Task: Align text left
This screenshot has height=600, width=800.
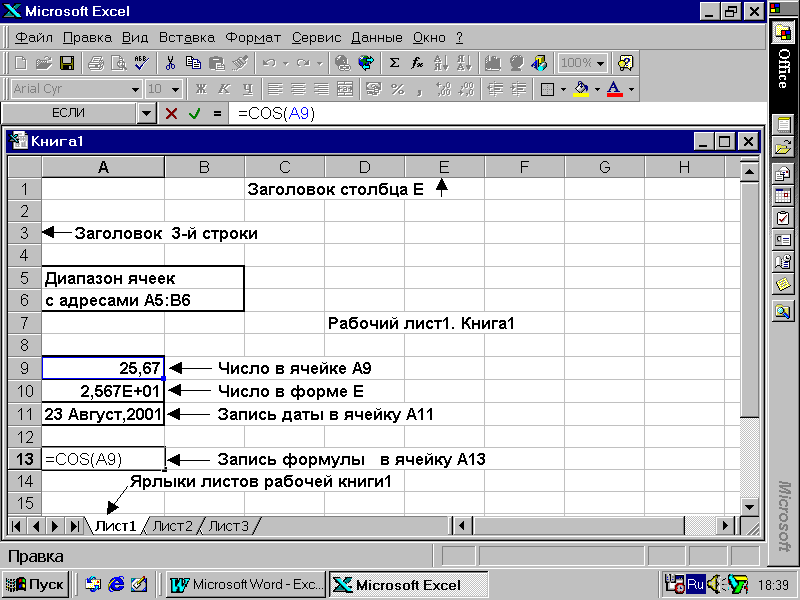Action: [276, 89]
